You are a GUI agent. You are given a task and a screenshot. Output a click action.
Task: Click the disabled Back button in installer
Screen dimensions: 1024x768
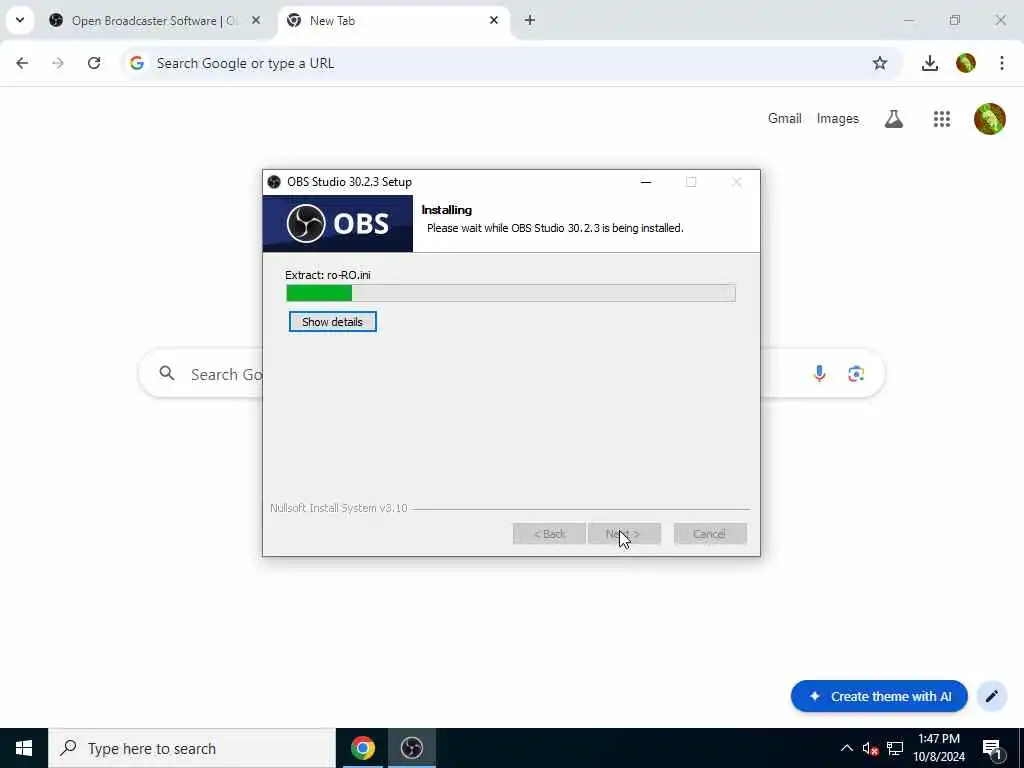pyautogui.click(x=549, y=534)
